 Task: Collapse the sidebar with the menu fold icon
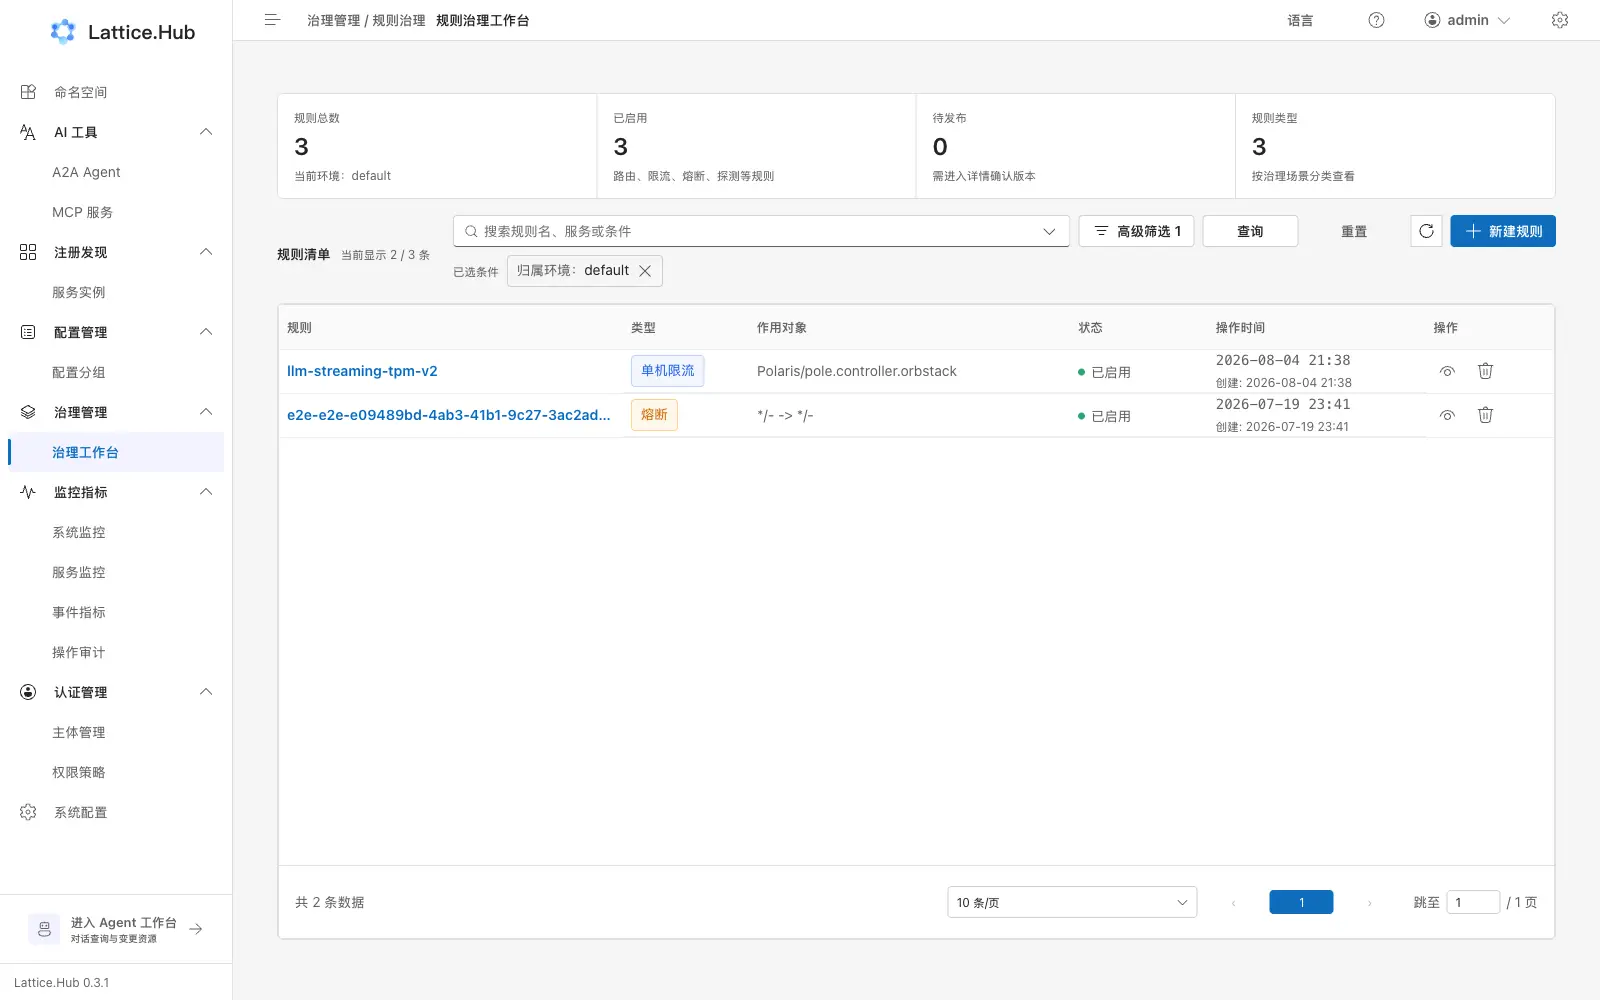(x=272, y=20)
